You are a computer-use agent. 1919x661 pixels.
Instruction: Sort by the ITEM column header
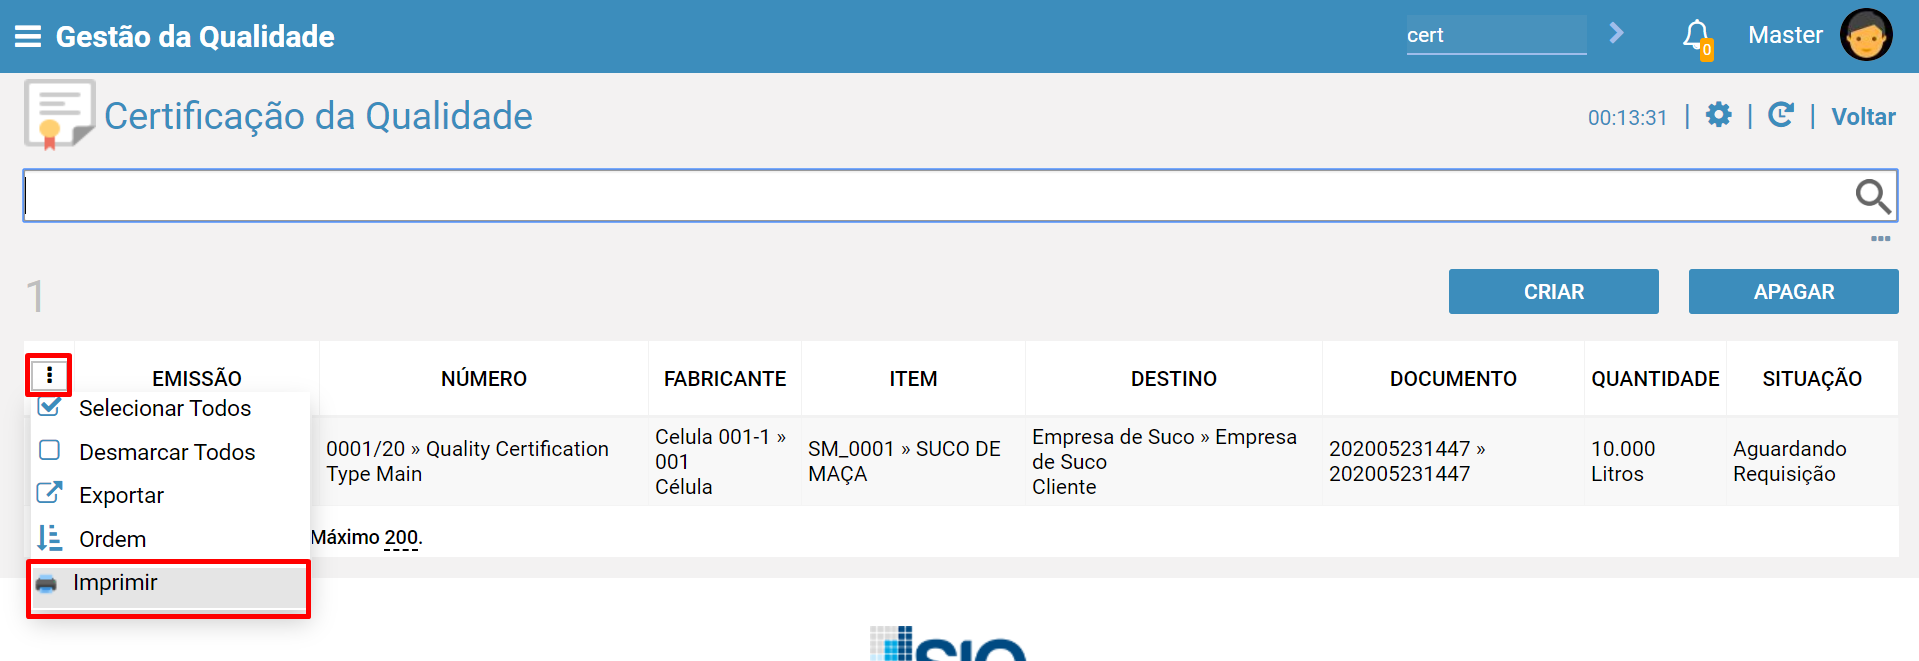(x=913, y=379)
